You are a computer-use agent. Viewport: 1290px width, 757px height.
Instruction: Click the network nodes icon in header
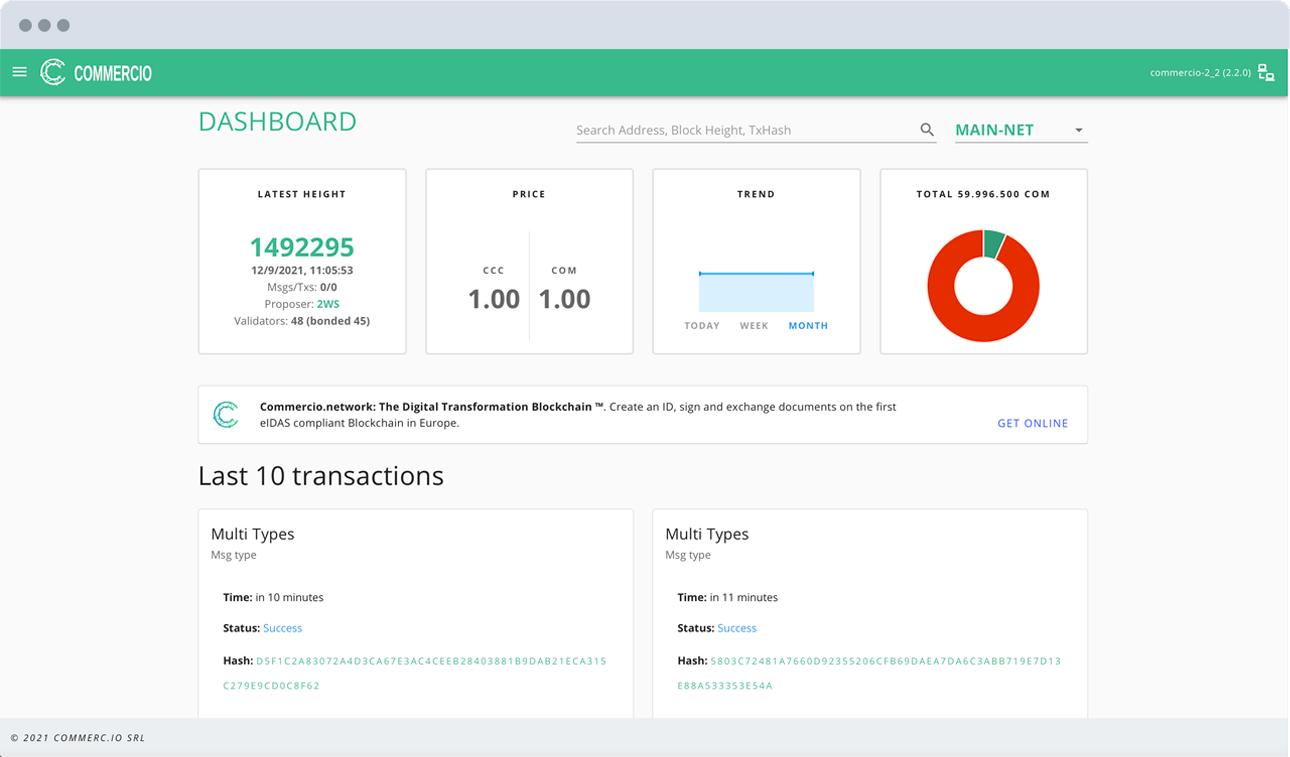click(1266, 72)
